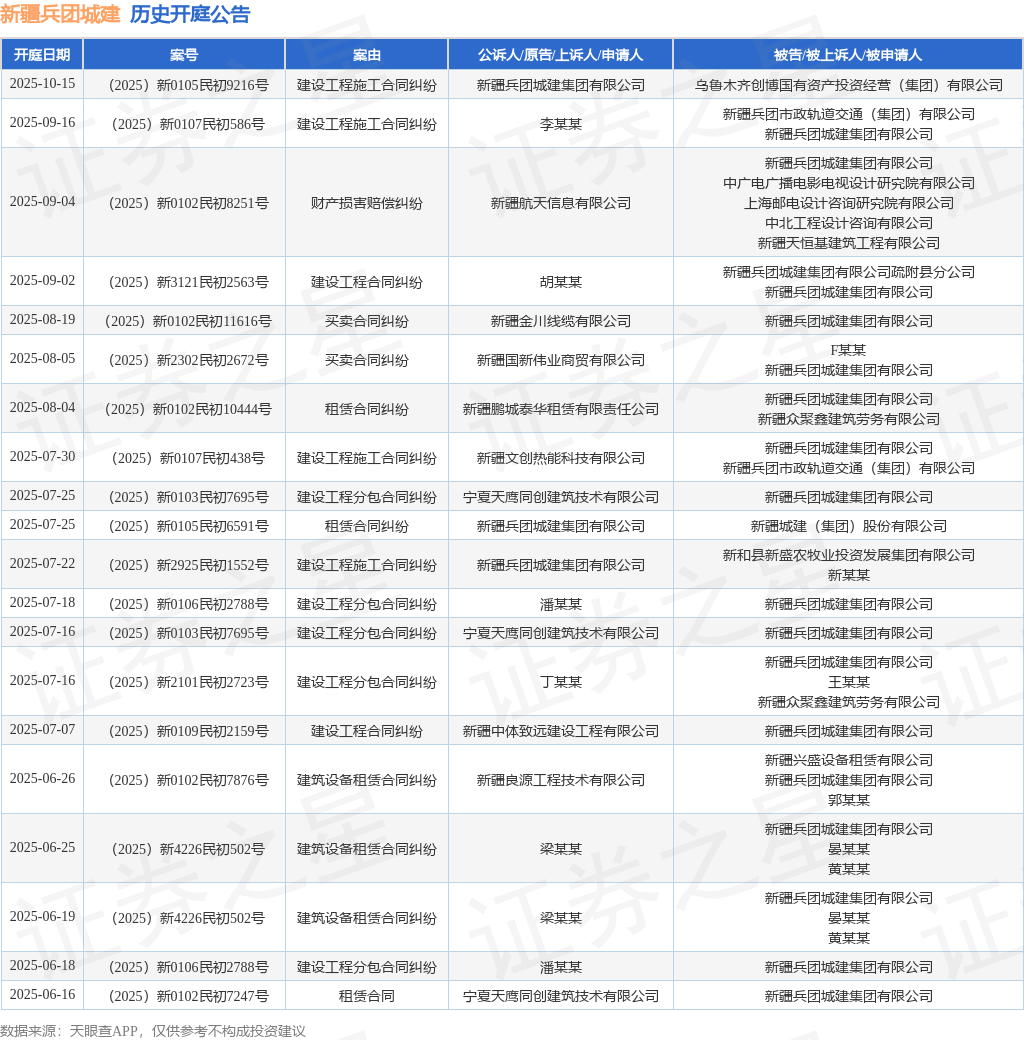Click date cell 2025-09-16
Screen dimensions: 1024x1040
click(x=42, y=123)
